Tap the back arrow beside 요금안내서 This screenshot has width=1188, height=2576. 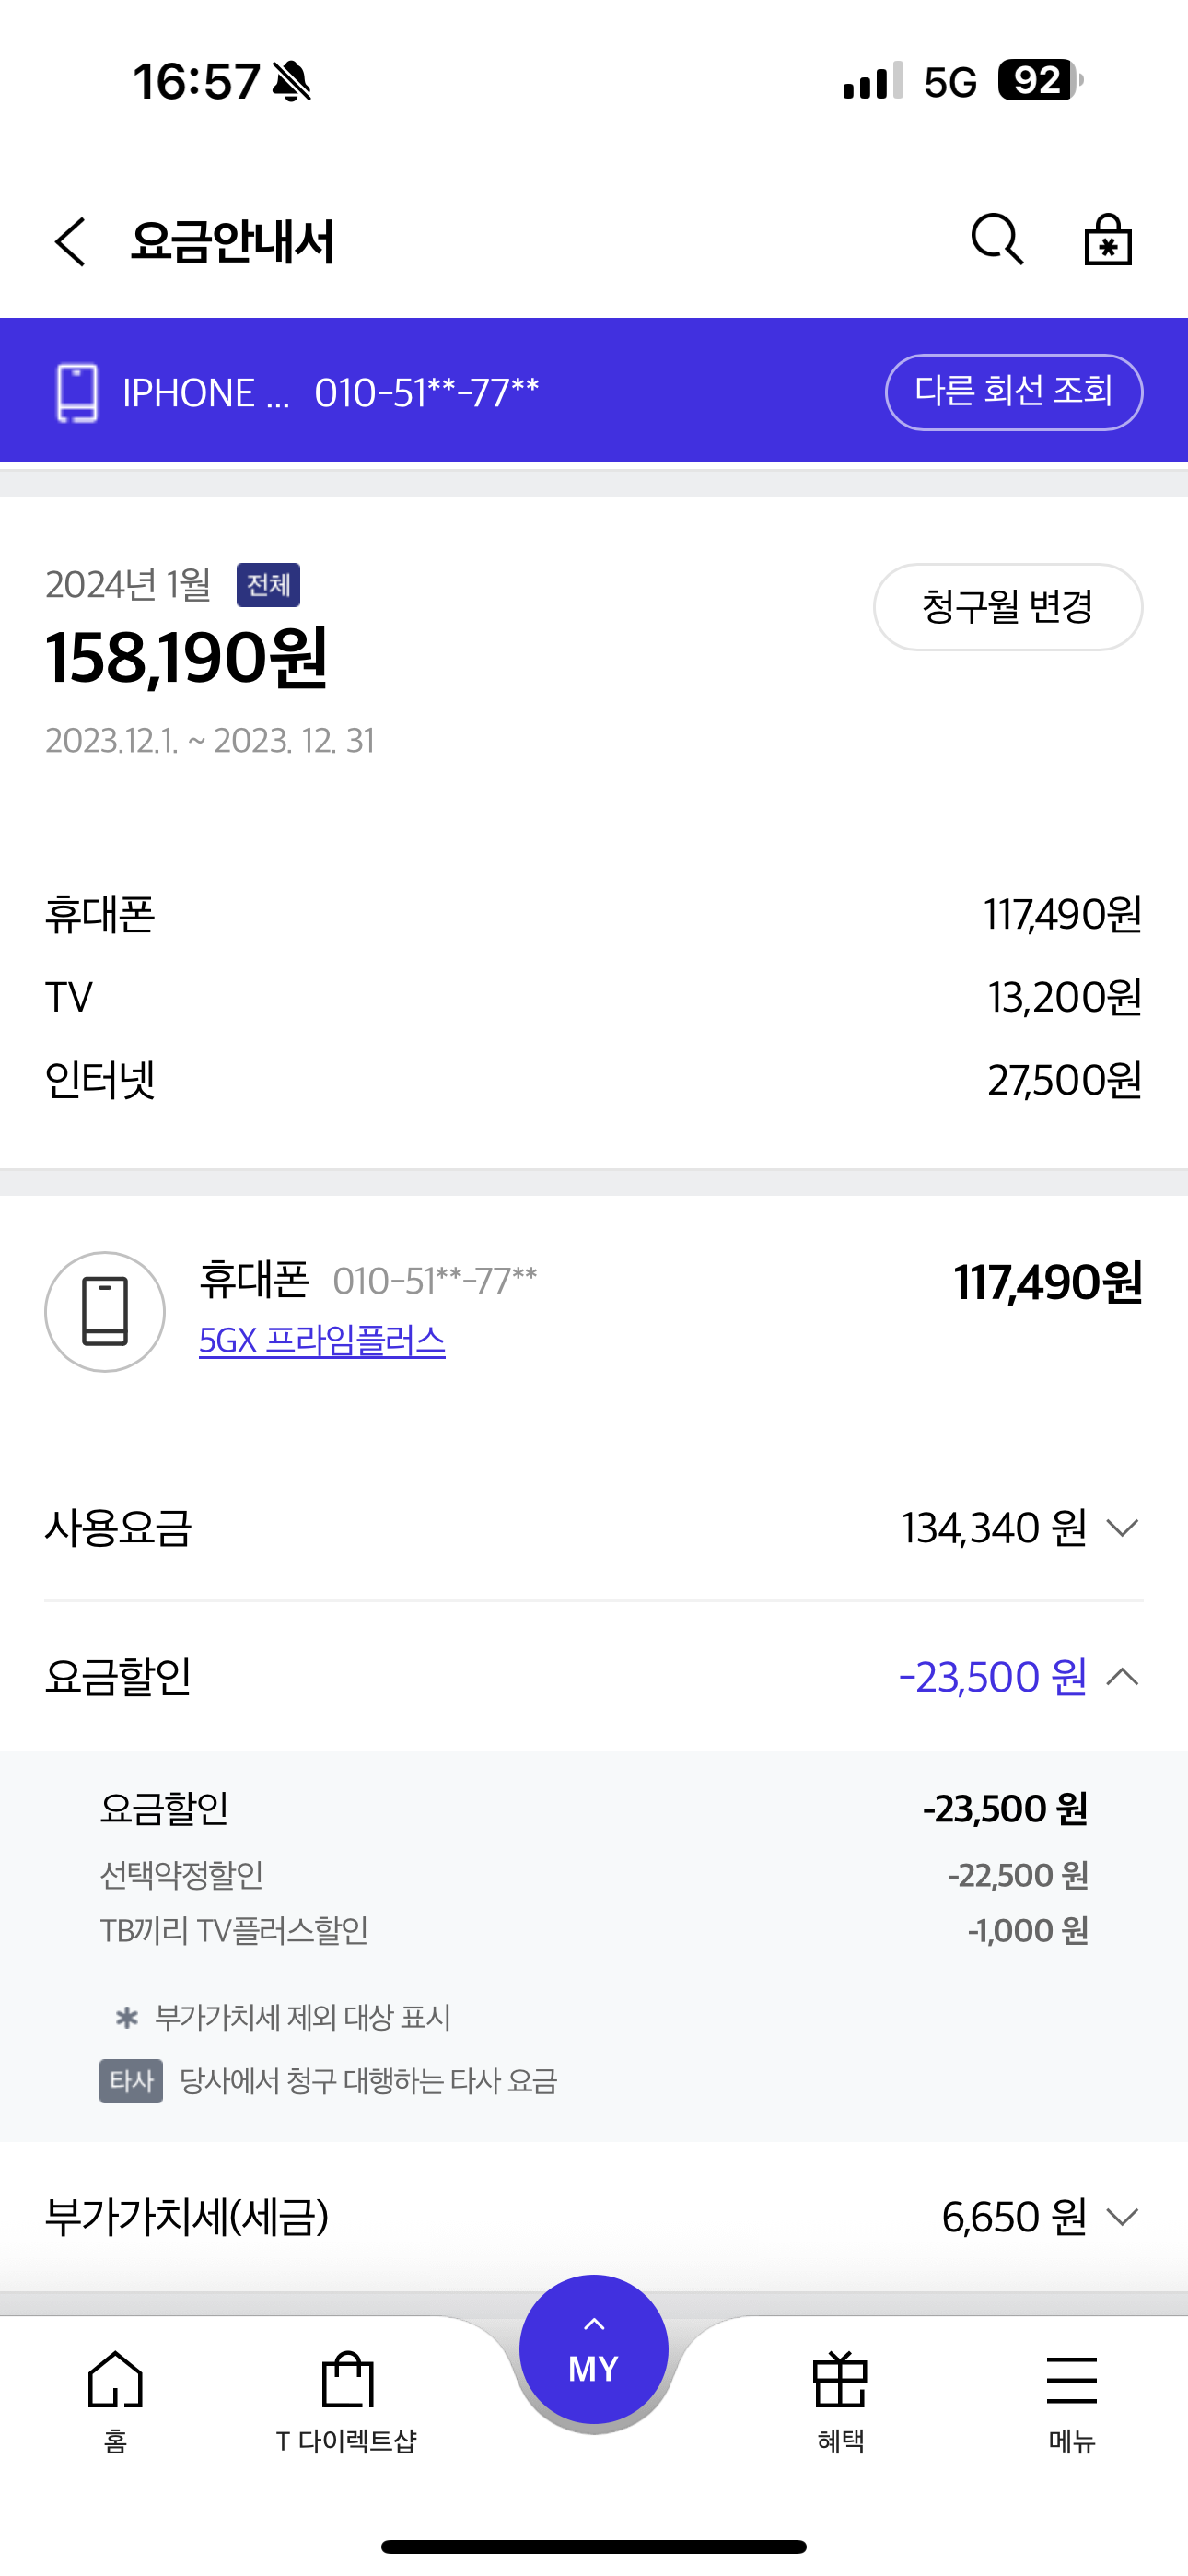pos(70,242)
